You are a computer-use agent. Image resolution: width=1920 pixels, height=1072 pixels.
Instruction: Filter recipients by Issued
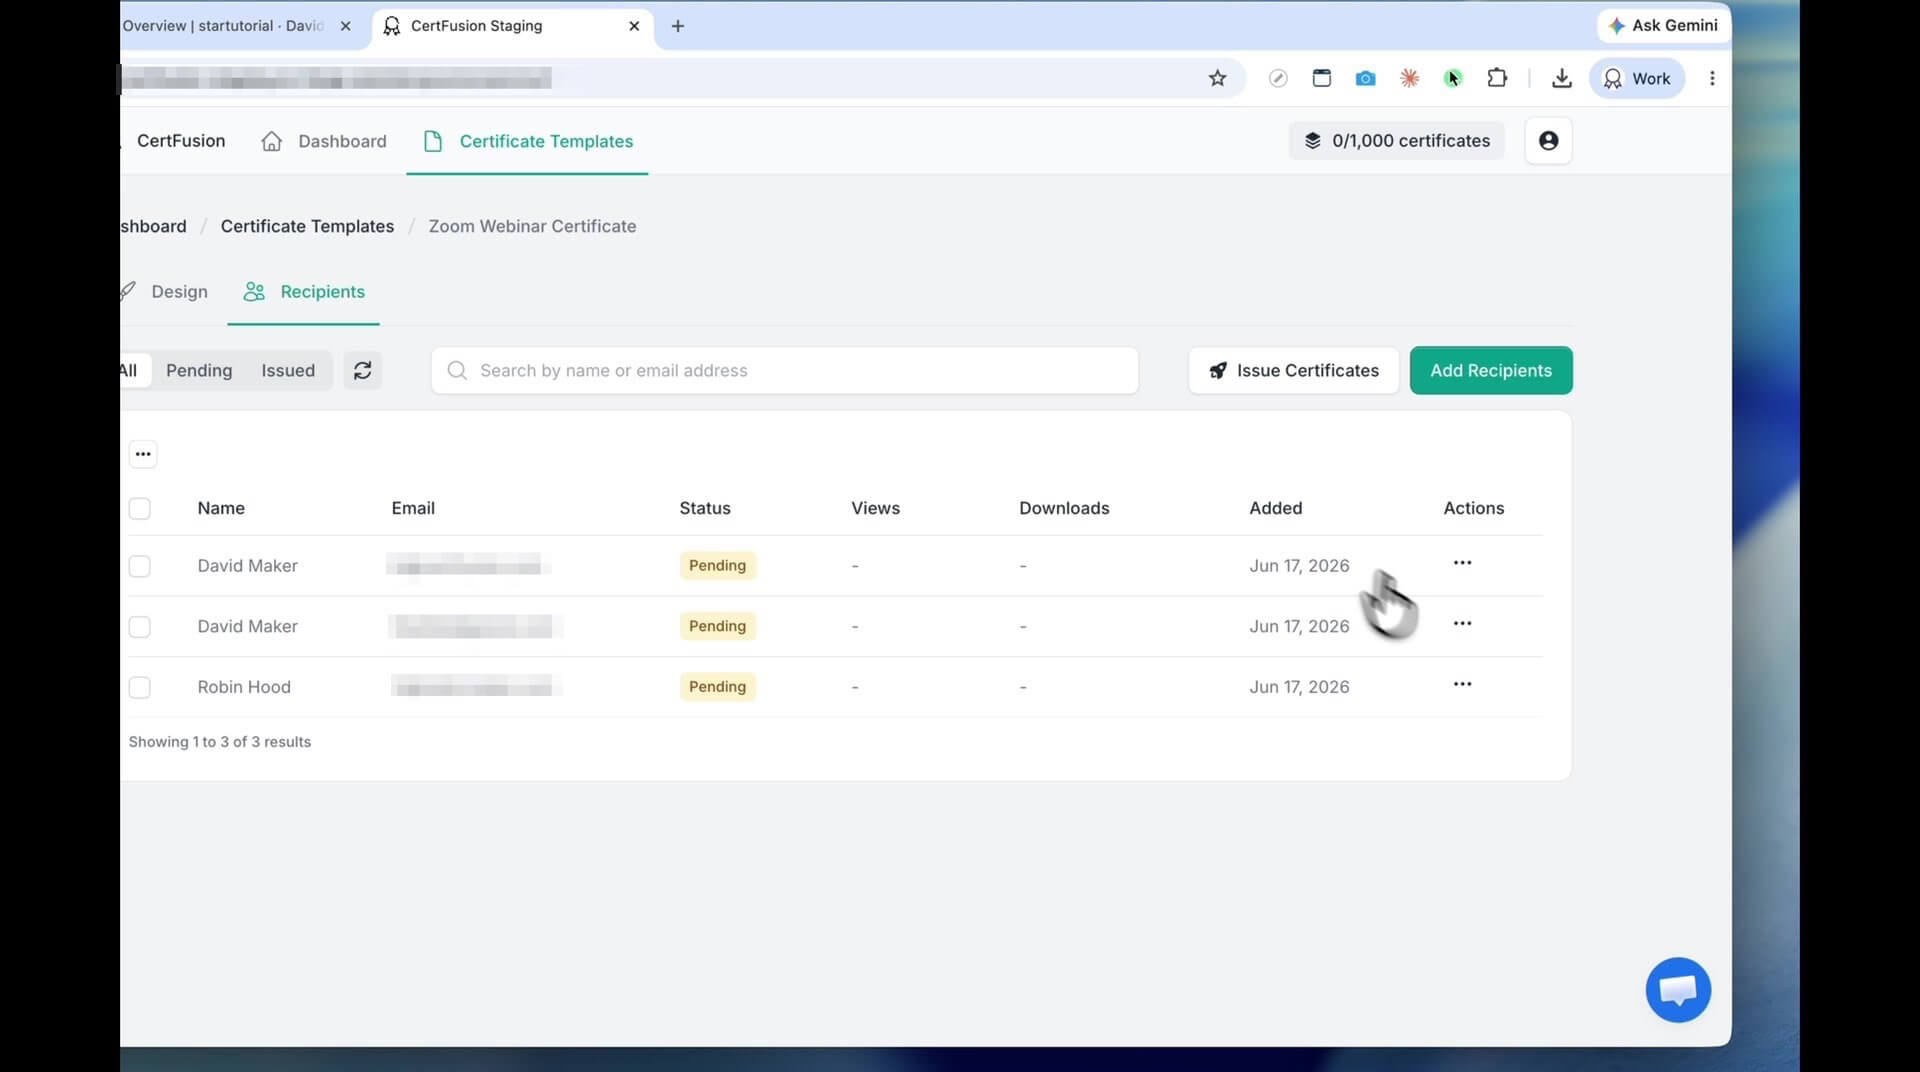288,370
